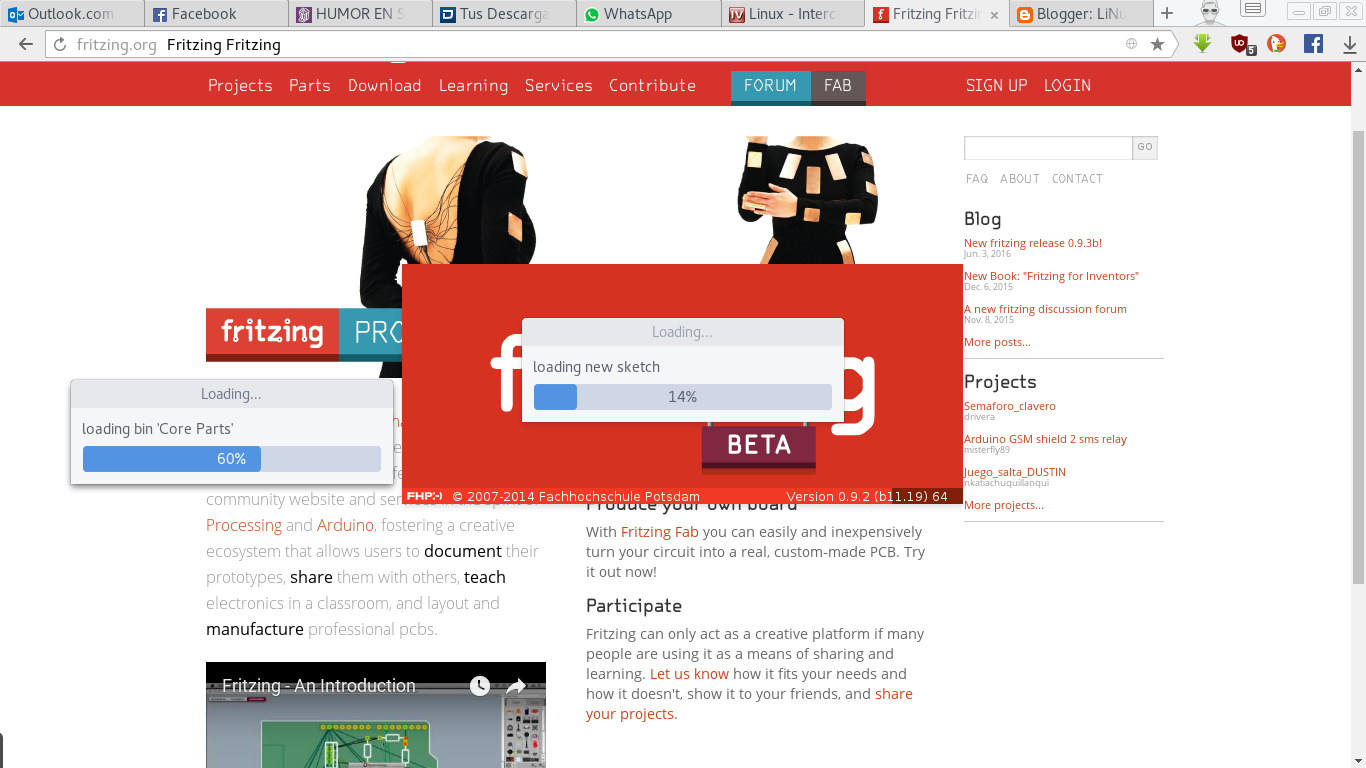Open the Semaforo_clavero project
The image size is (1366, 768).
1010,406
